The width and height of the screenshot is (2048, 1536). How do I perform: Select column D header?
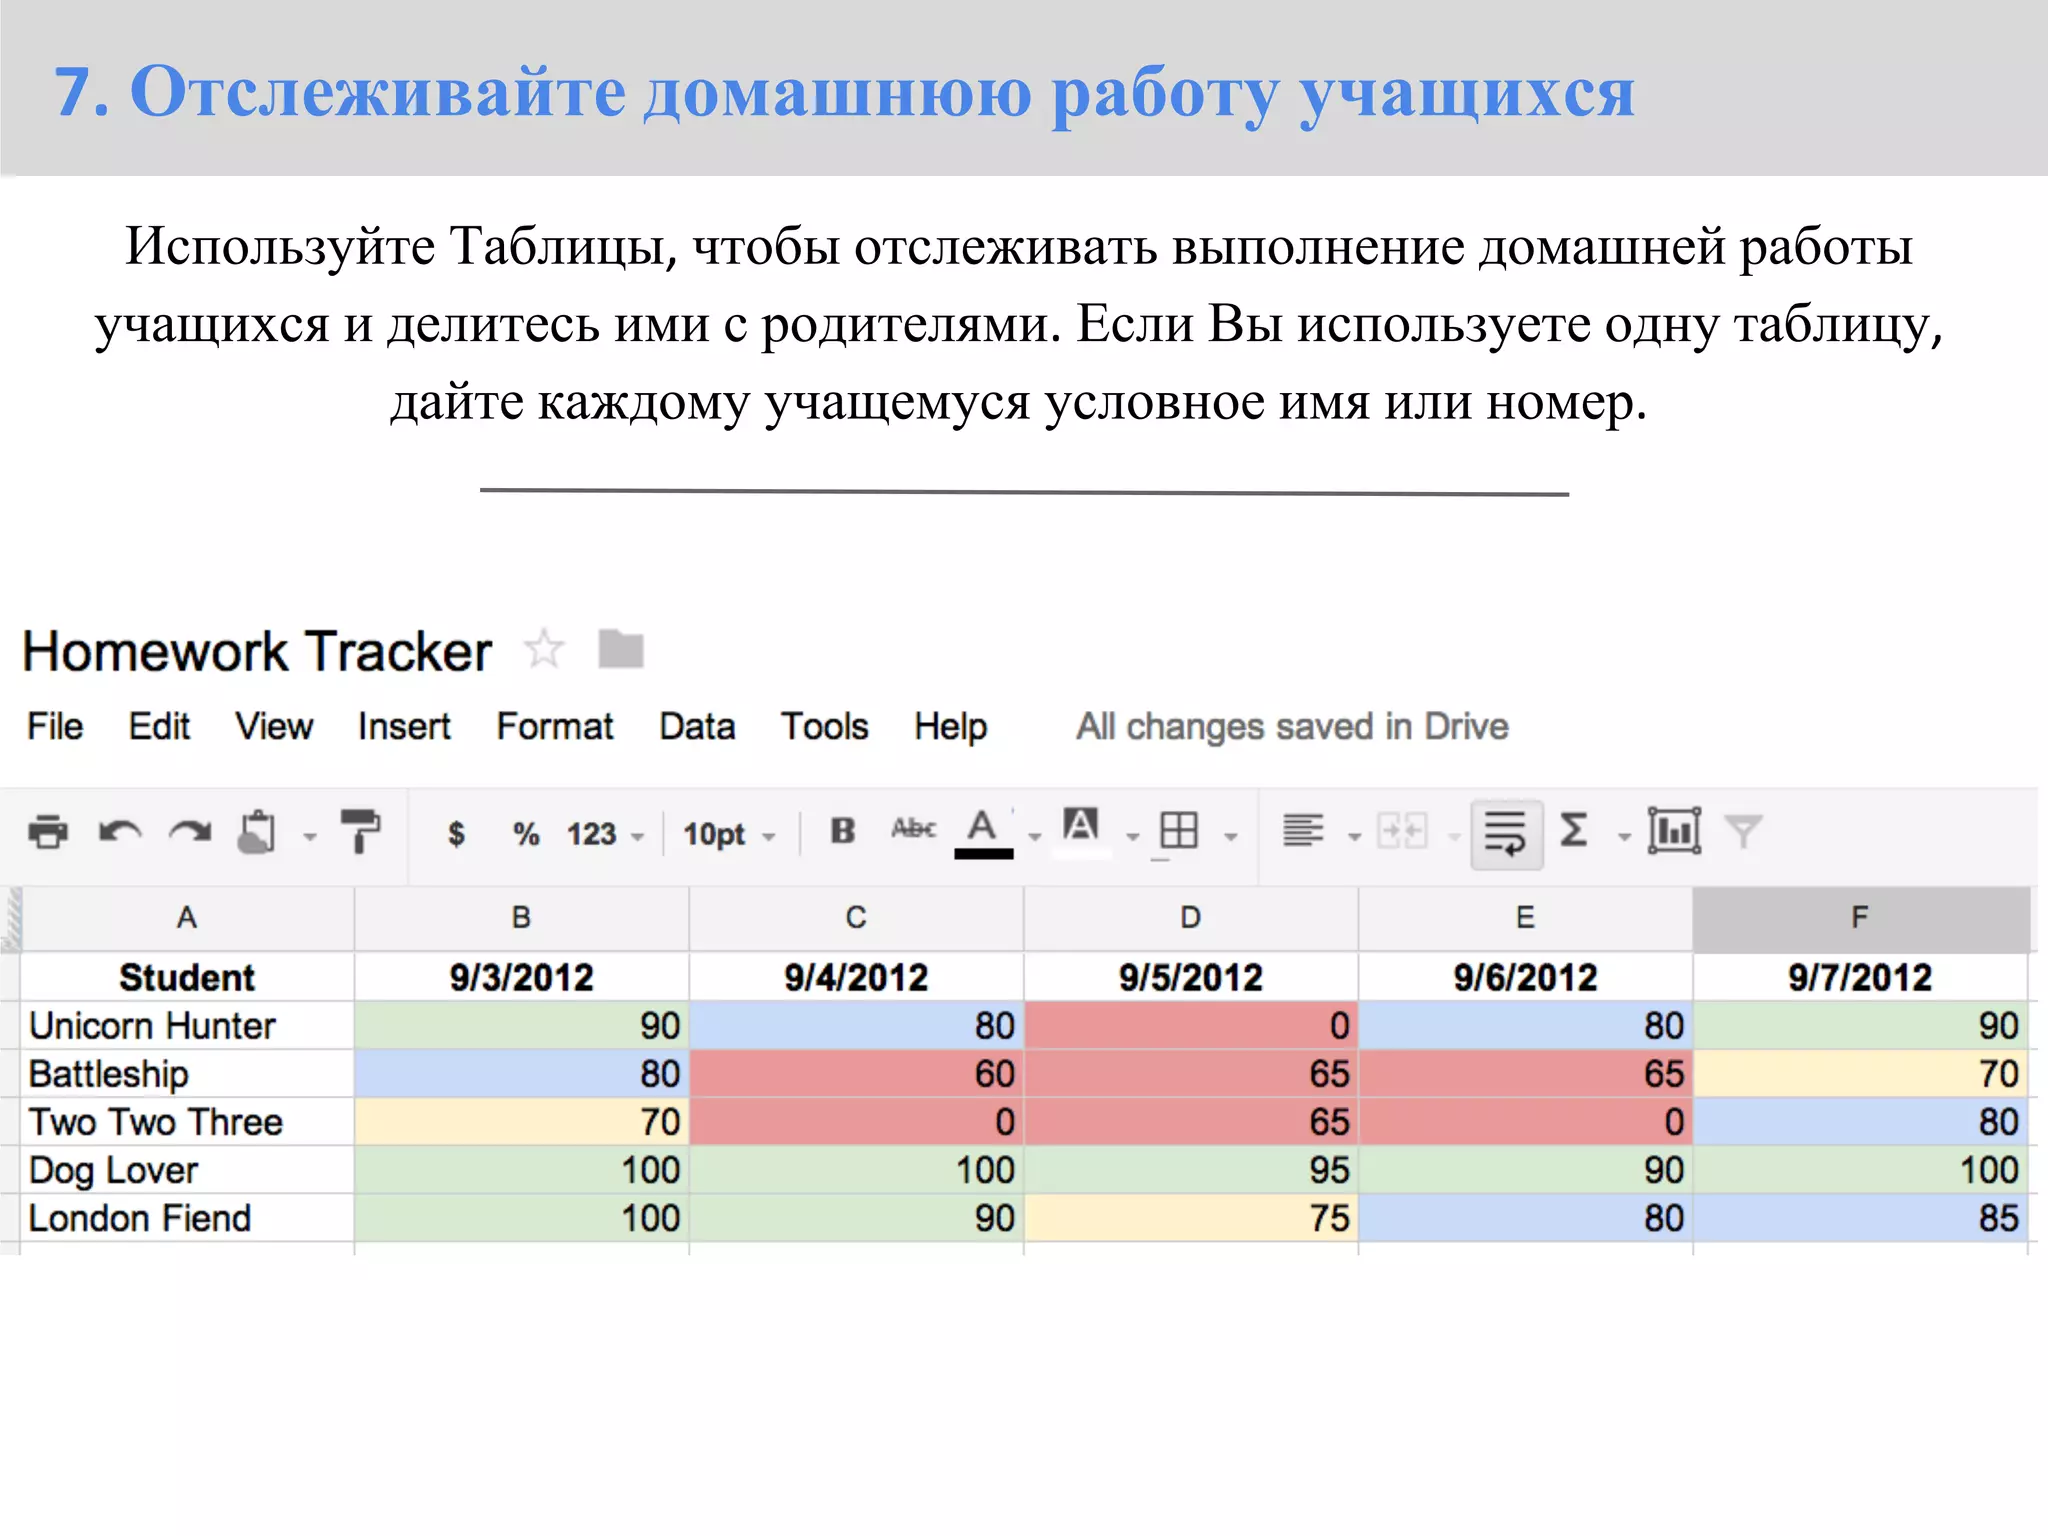point(1190,918)
